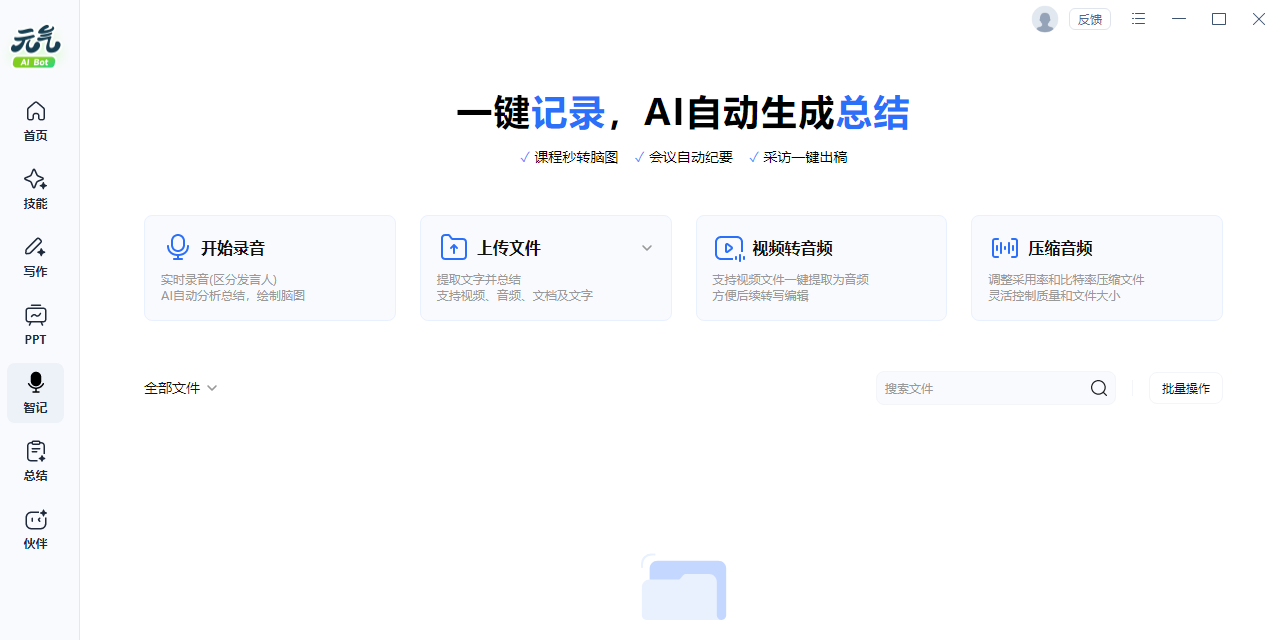Click the search magnifier icon
Screen dimensions: 1280x640
(x=1098, y=387)
